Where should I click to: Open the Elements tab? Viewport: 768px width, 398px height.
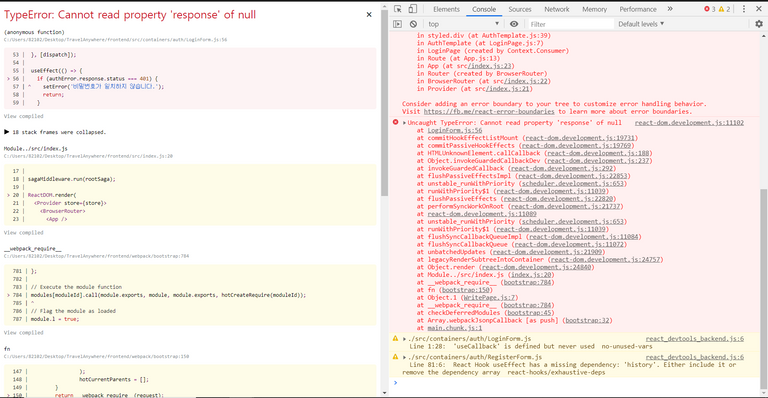446,9
